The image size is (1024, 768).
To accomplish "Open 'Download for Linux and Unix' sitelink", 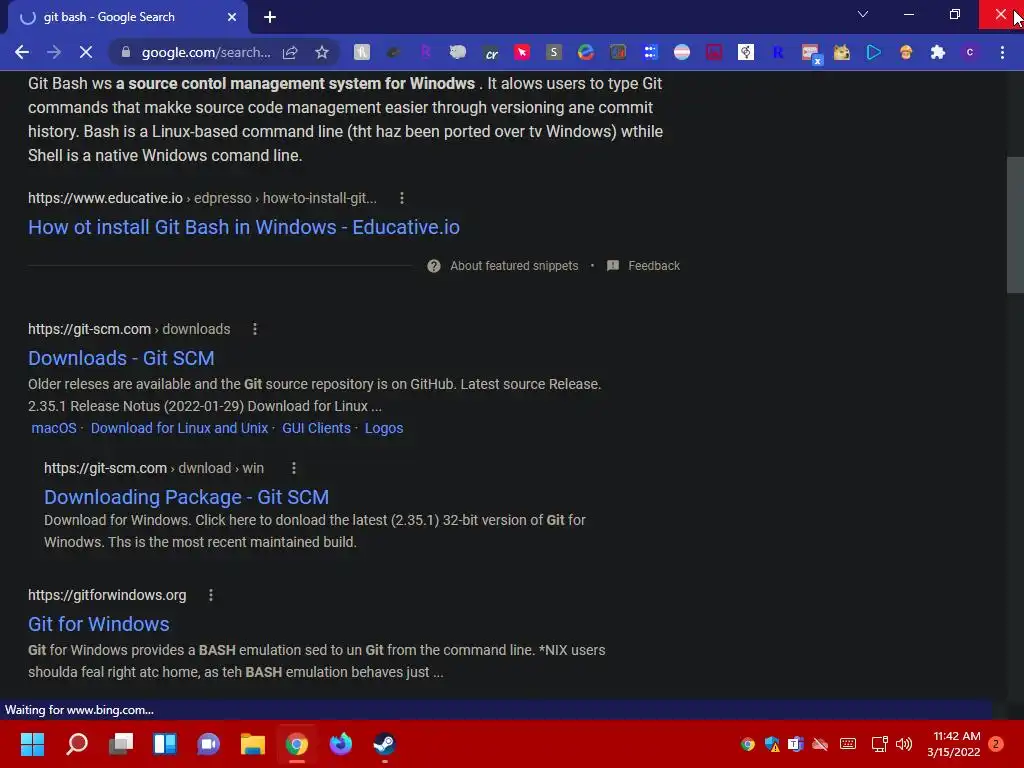I will [179, 428].
